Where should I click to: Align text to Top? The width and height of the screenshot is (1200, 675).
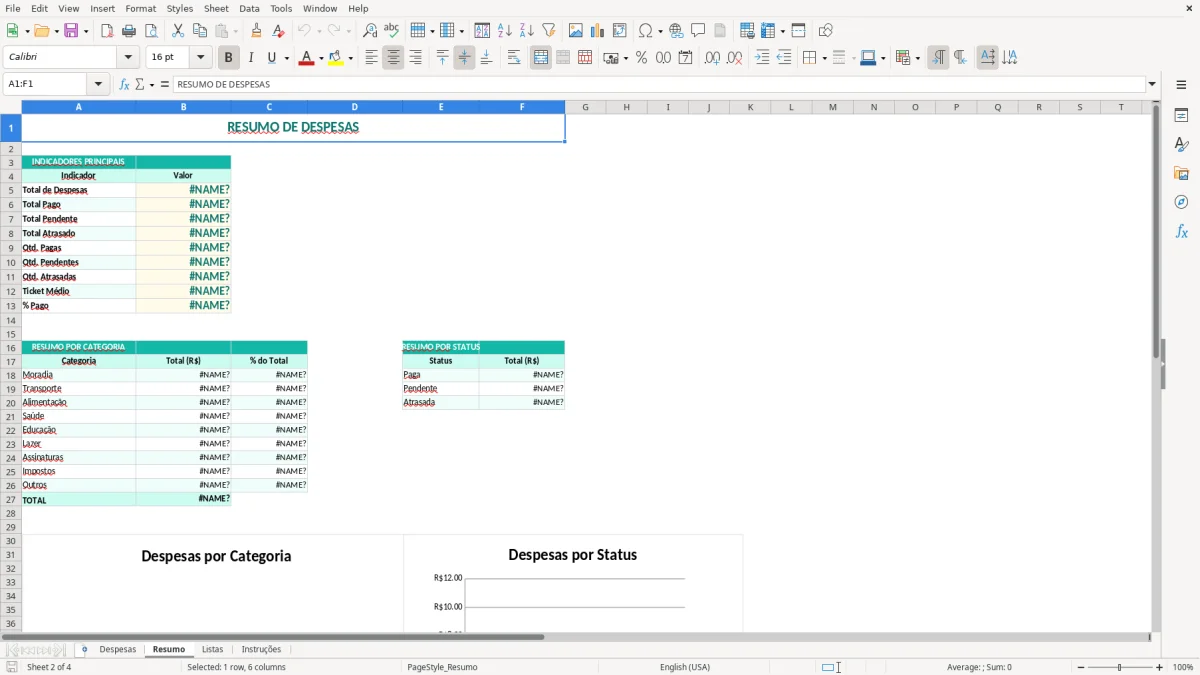tap(442, 58)
